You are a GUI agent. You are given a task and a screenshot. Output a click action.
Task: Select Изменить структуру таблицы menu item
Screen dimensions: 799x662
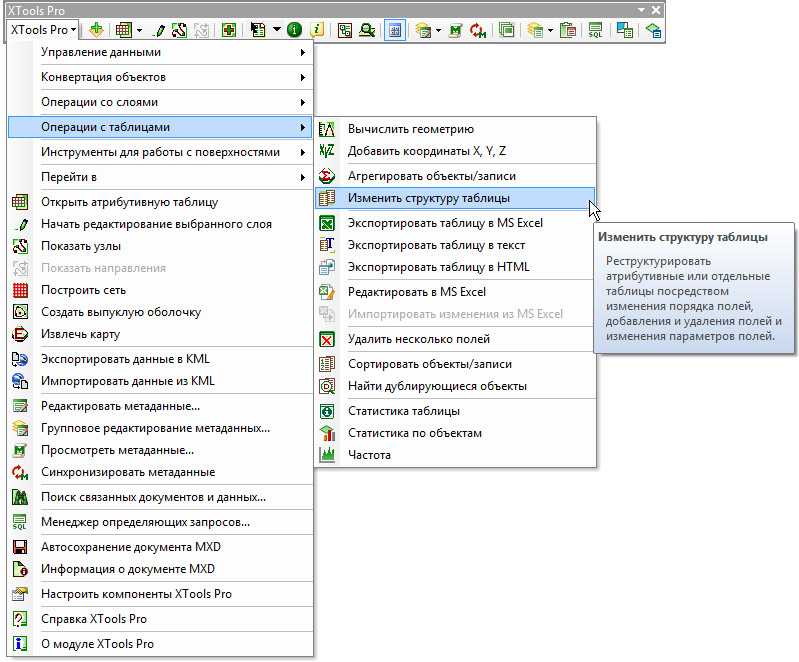tap(428, 198)
